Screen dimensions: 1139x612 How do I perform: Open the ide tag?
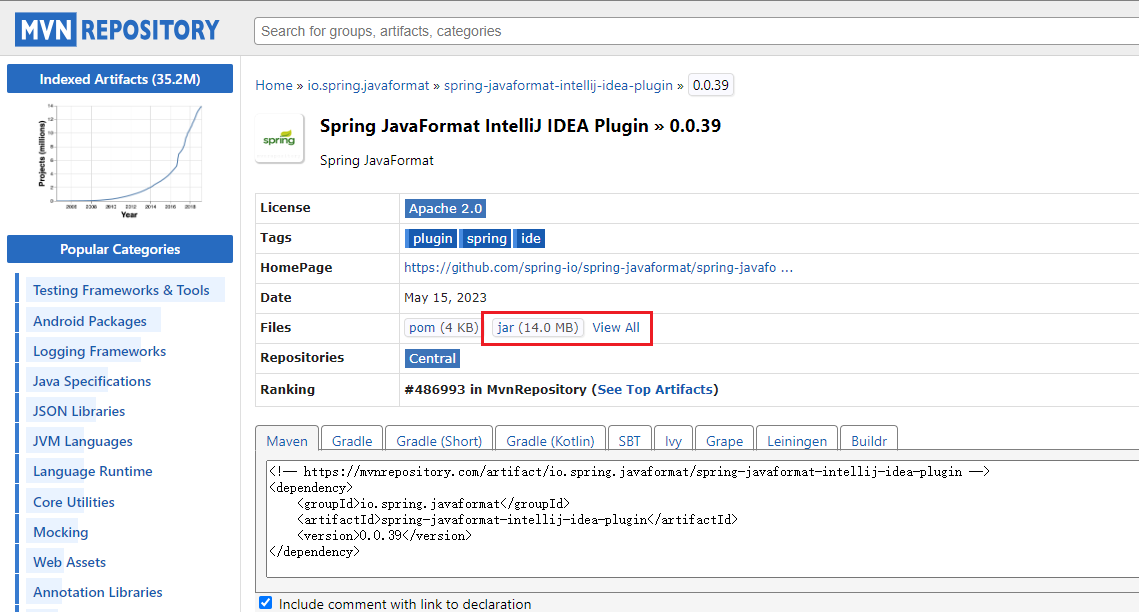(530, 238)
